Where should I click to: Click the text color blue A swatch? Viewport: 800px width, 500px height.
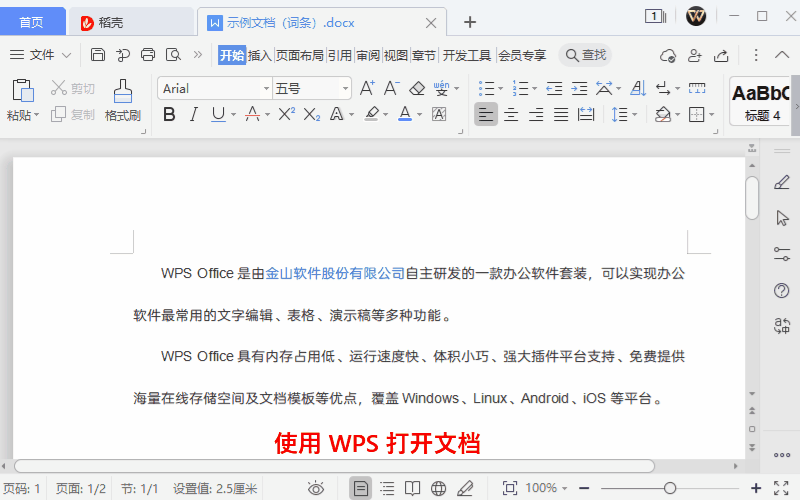click(405, 114)
